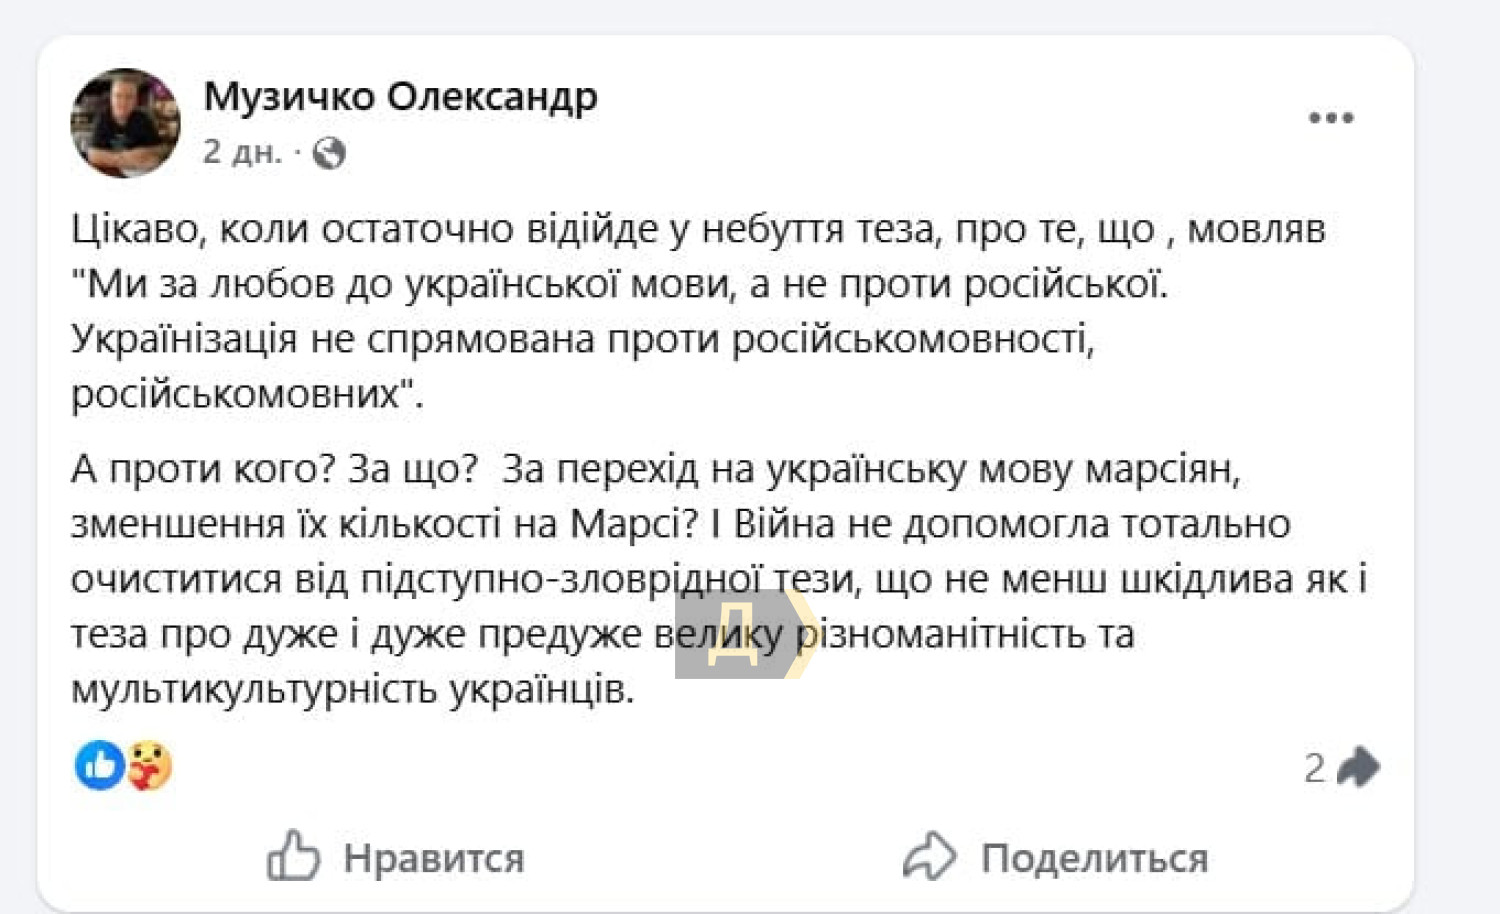Click the '2 дн.' post timestamp
Screen dimensions: 1500x914
[x=242, y=152]
